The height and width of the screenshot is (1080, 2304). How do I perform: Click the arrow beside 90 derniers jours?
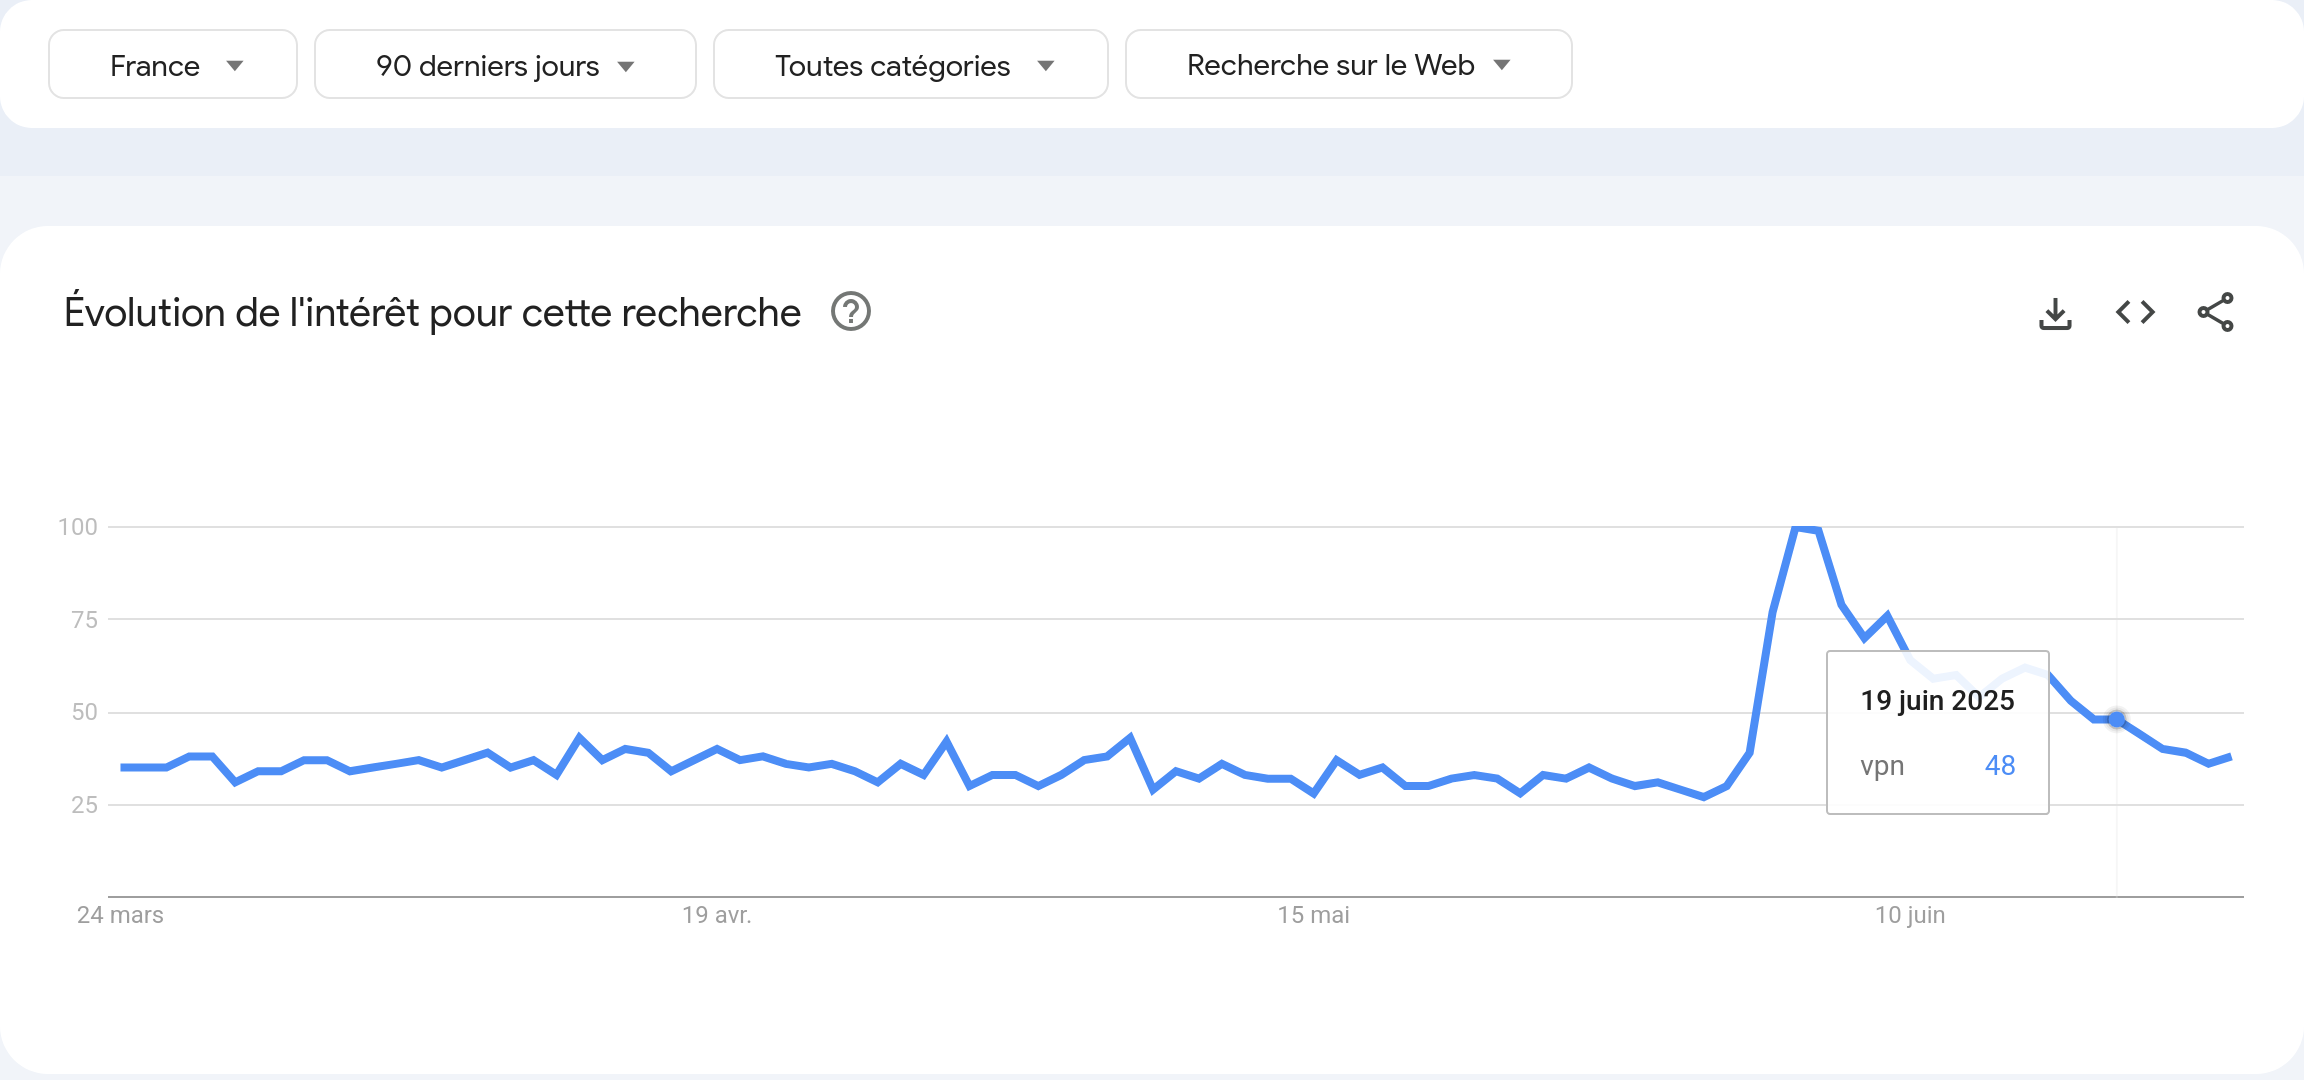click(x=626, y=67)
